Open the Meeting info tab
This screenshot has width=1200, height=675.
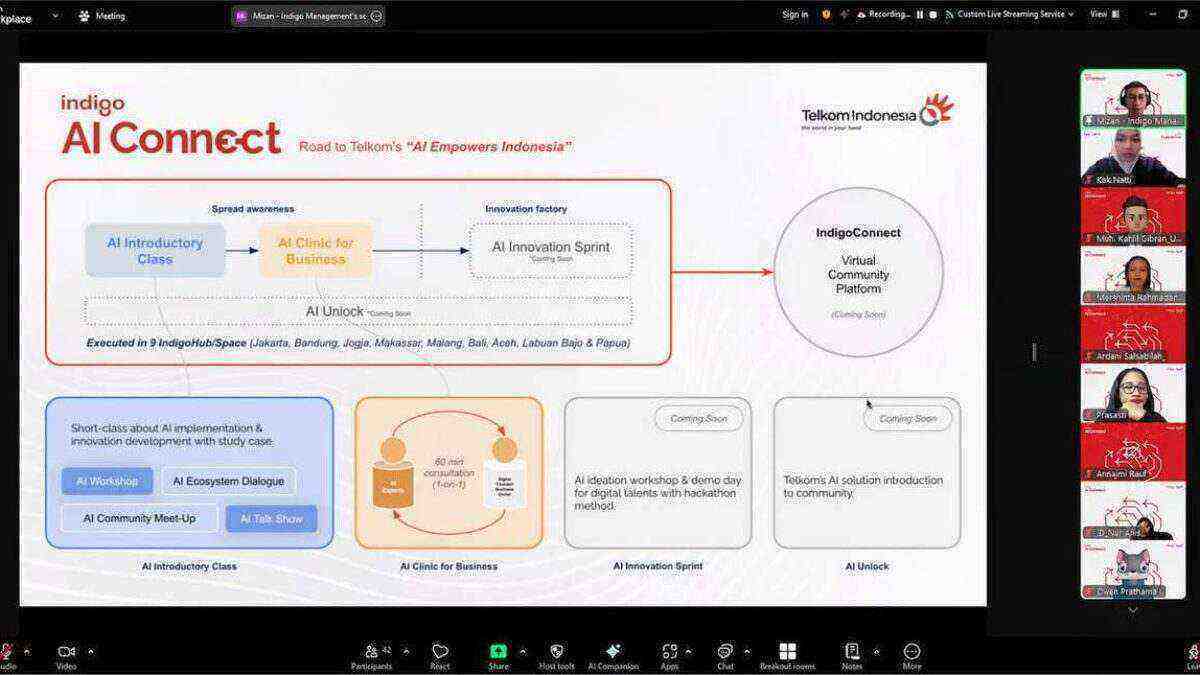coord(102,16)
